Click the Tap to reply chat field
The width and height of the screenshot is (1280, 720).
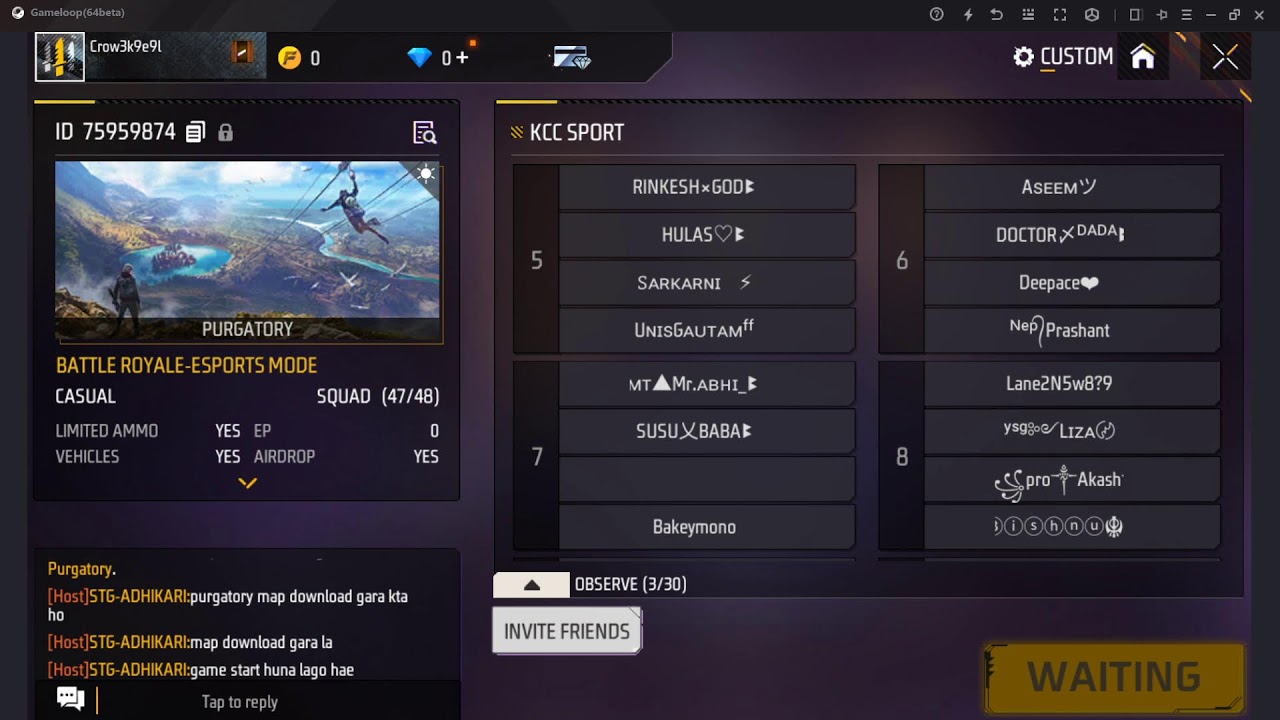click(x=240, y=701)
